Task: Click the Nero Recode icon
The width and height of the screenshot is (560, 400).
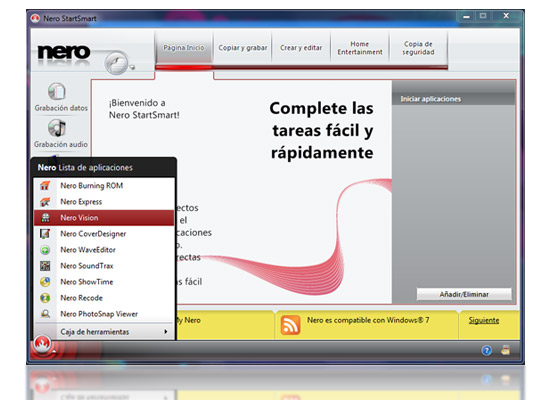Action: tap(45, 298)
